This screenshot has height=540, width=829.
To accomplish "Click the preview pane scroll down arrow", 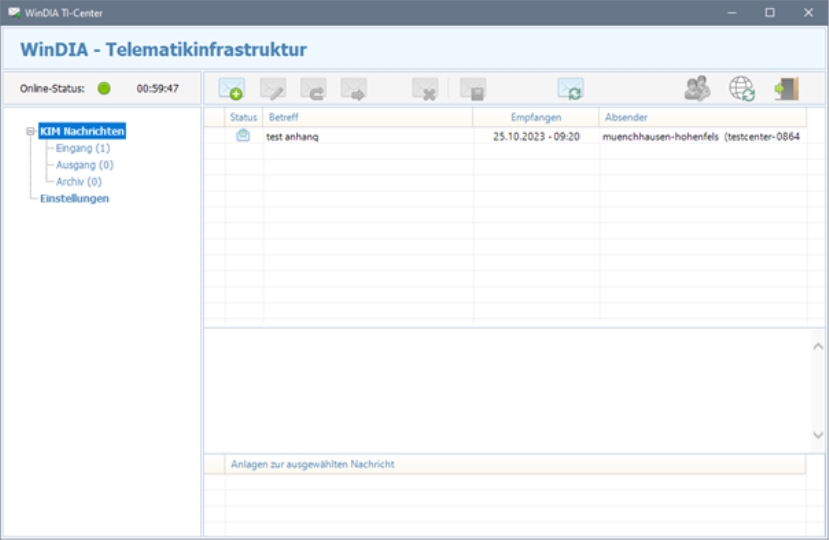I will [818, 436].
